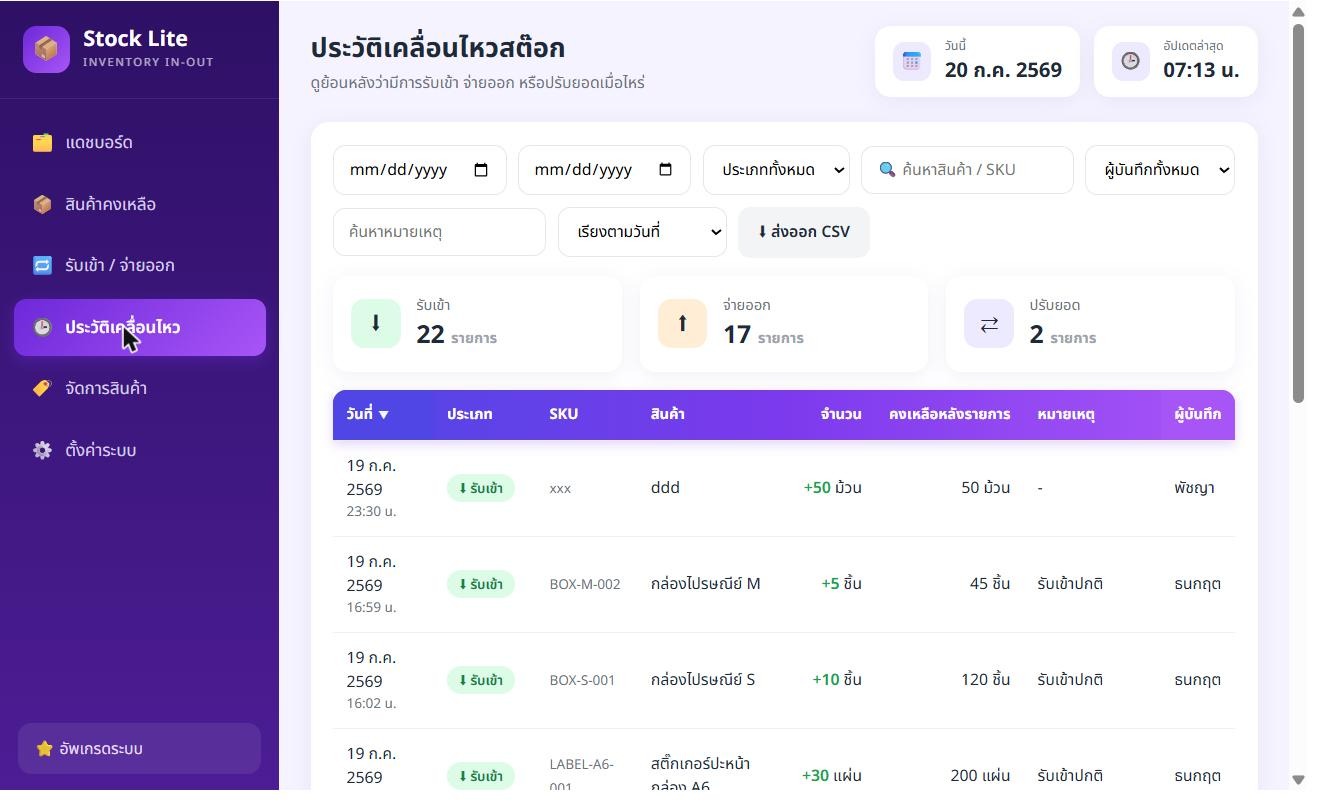Click the remaining balance 200 แผ่น

coord(980,776)
